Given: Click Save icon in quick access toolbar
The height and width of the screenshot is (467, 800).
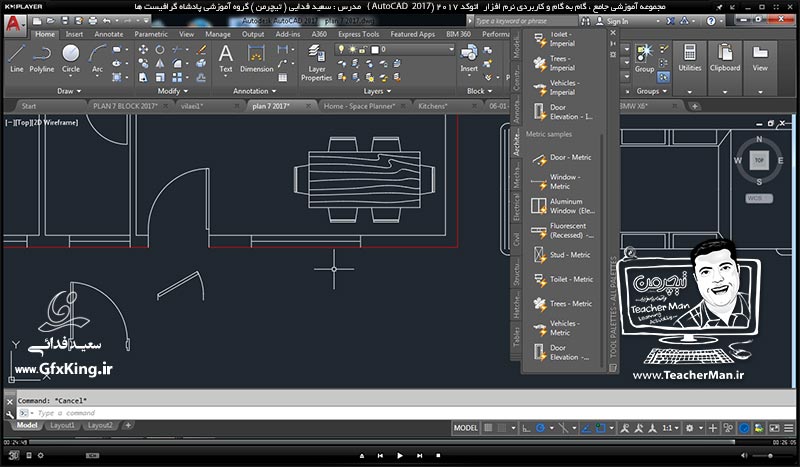Looking at the screenshot, I should pos(65,21).
